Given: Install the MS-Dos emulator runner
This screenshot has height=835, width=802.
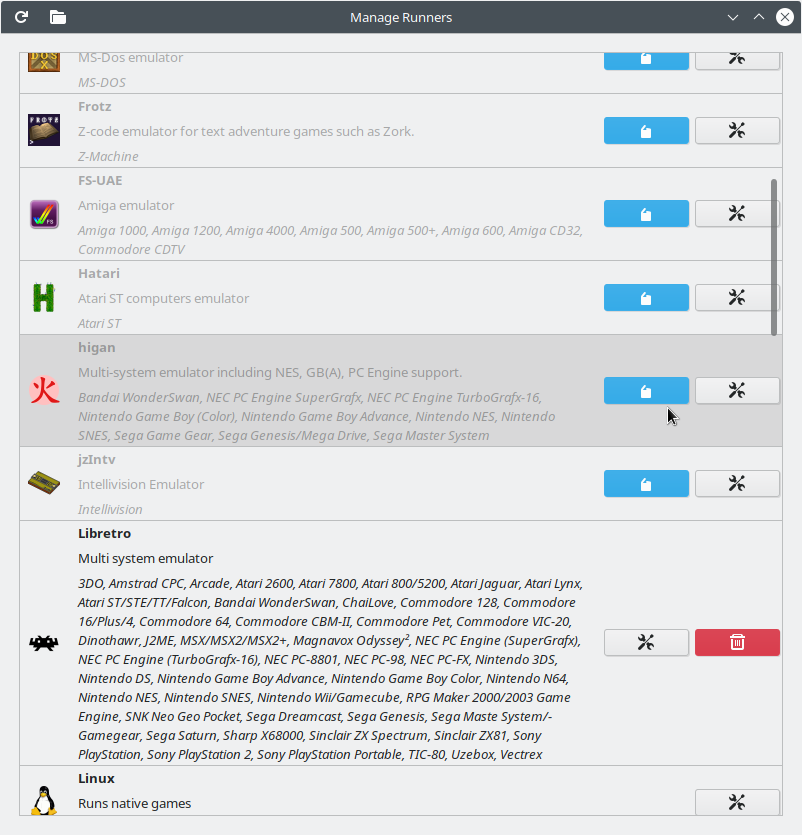Looking at the screenshot, I should [x=646, y=61].
